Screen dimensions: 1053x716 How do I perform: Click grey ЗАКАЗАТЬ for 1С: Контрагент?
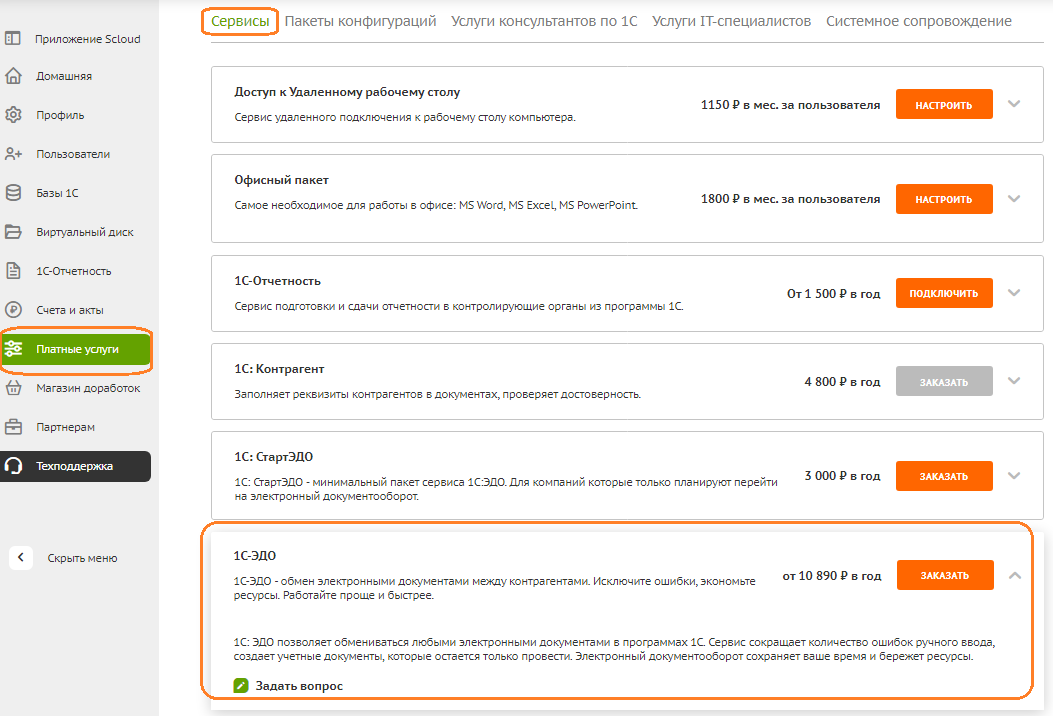point(944,382)
